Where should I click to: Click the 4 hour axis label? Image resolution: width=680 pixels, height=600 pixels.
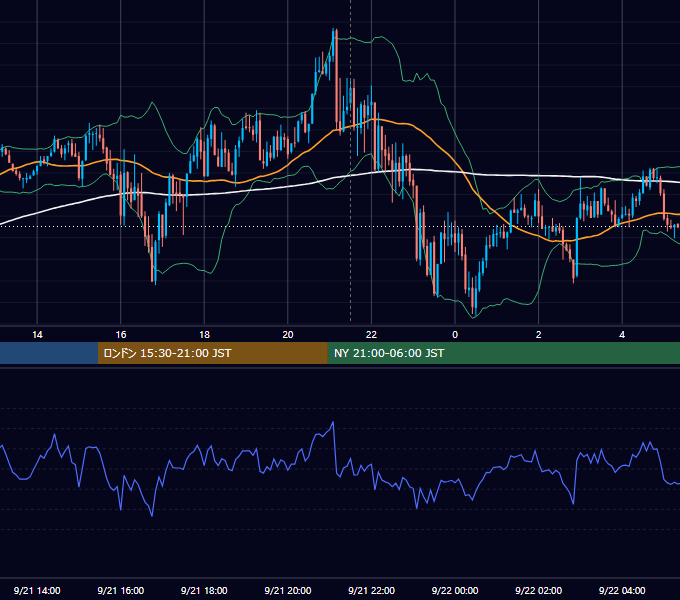coord(622,335)
